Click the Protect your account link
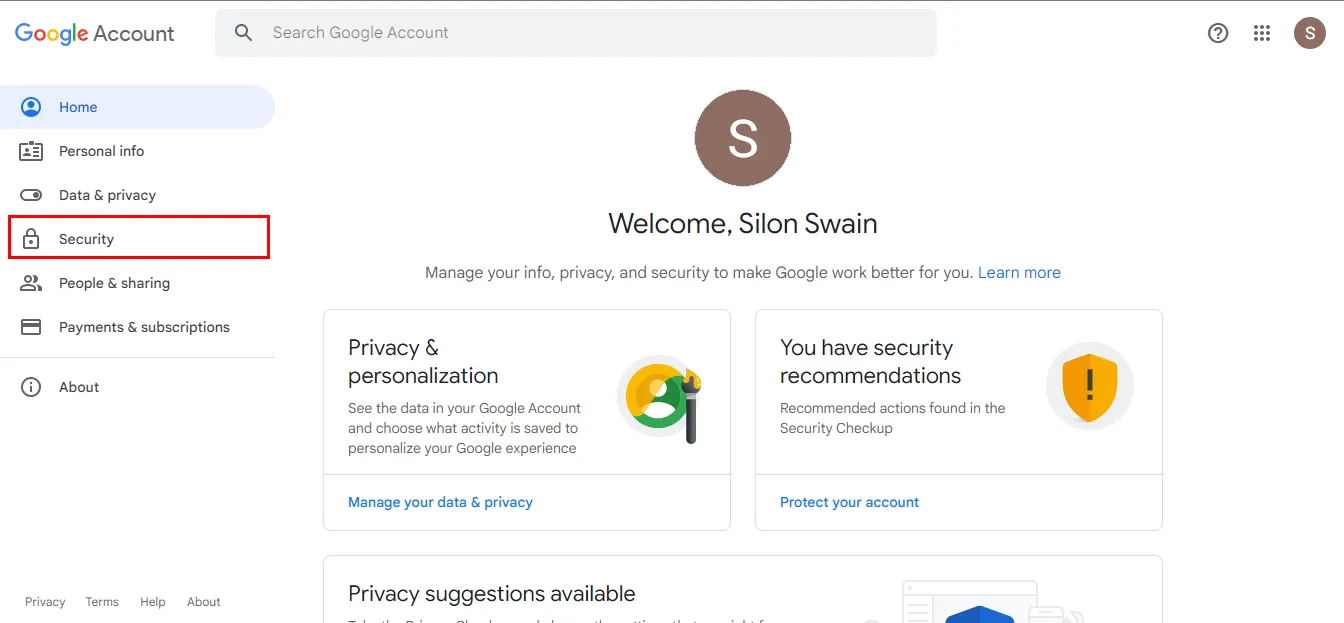The image size is (1344, 623). [849, 501]
